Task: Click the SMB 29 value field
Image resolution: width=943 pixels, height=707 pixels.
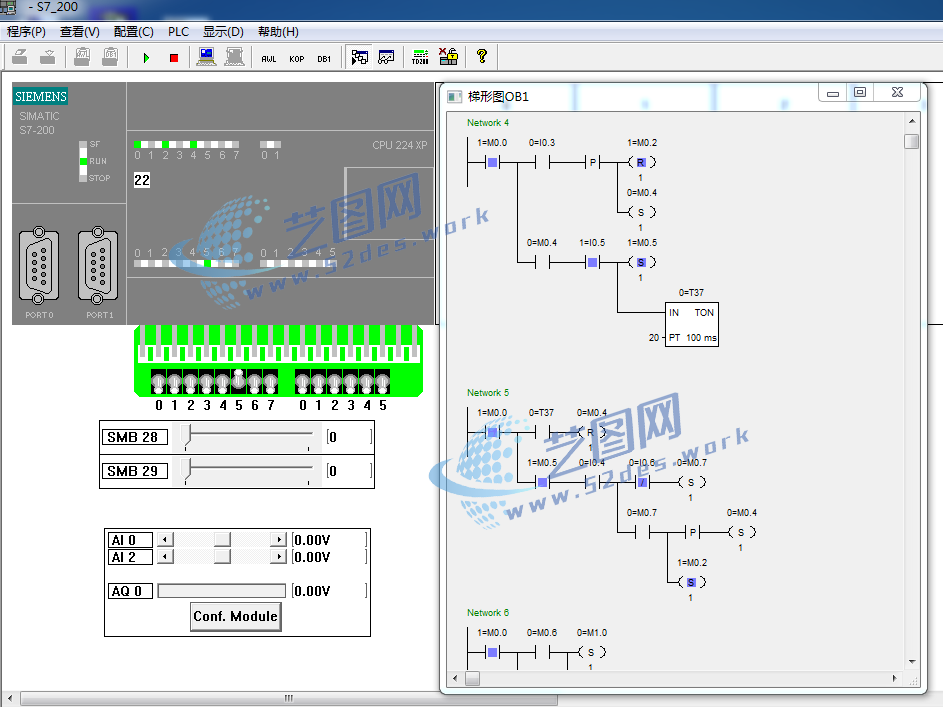Action: (349, 471)
